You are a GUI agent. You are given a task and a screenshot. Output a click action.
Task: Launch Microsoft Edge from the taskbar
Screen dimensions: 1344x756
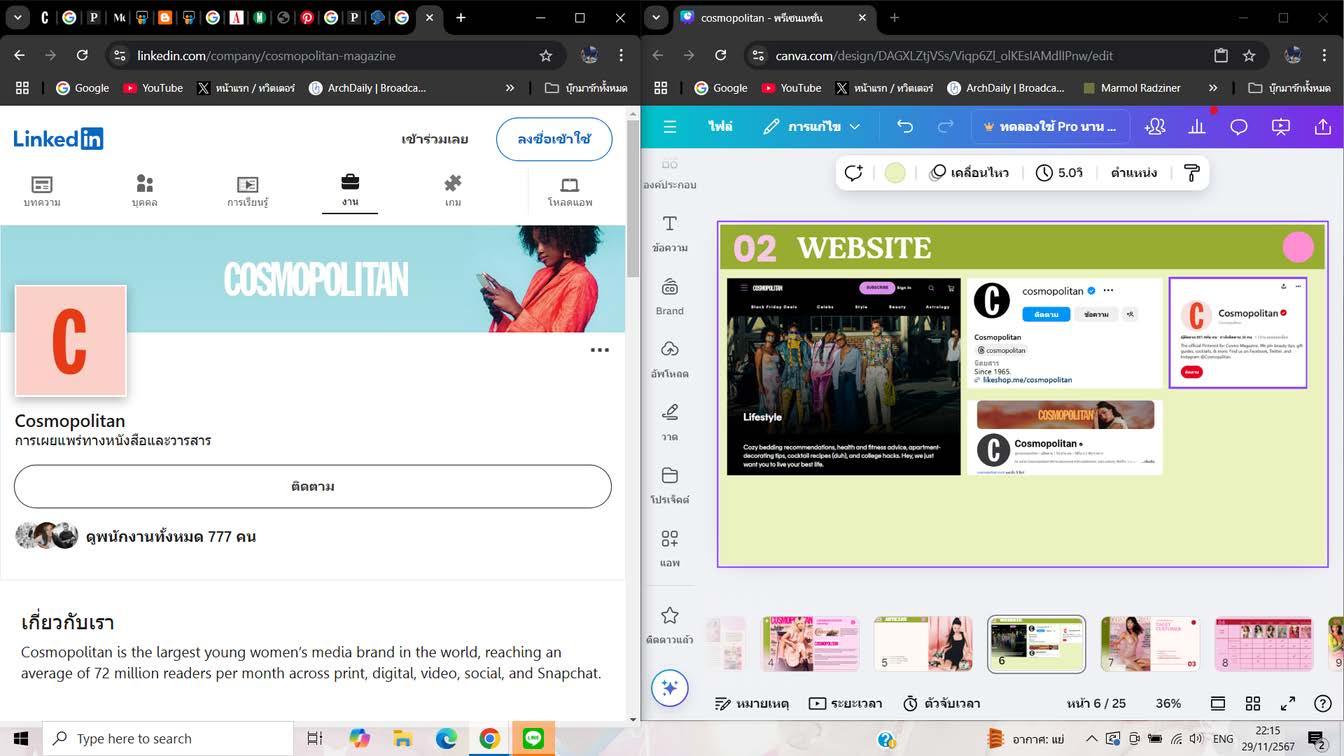coord(446,739)
